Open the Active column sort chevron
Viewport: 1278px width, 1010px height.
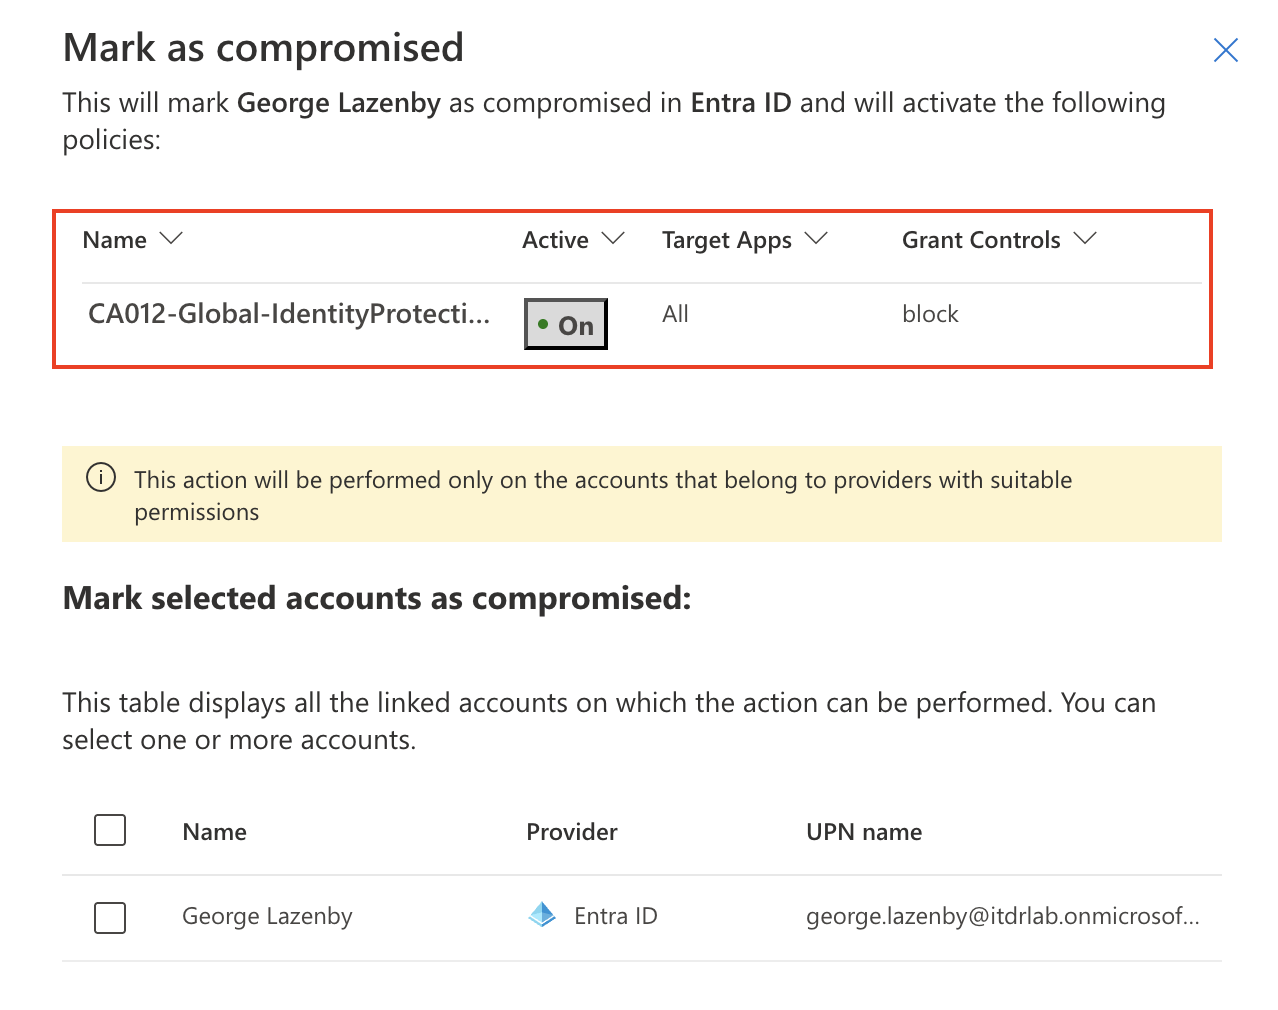coord(613,239)
